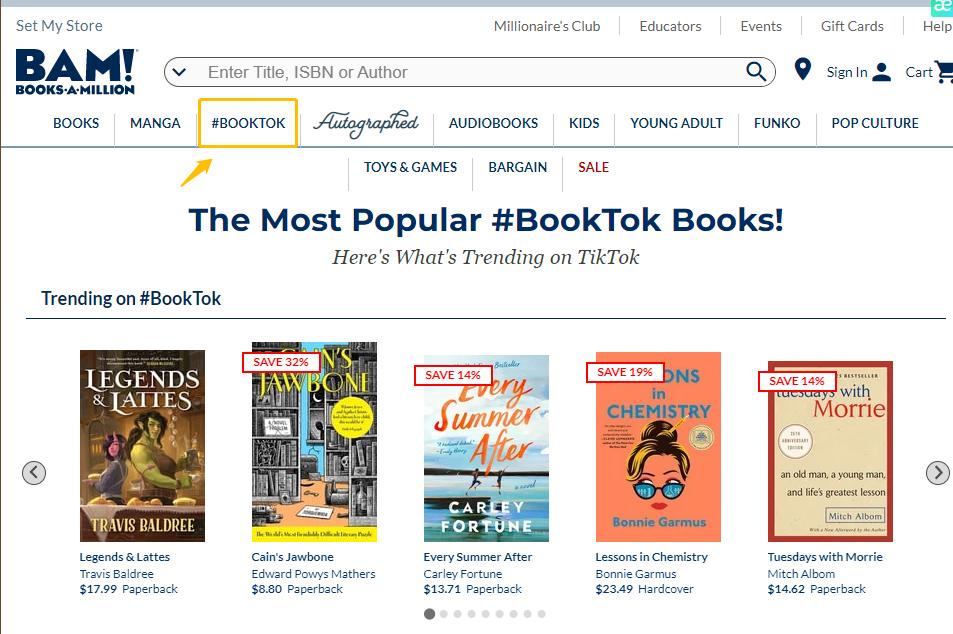
Task: Select the SALE menu item
Action: click(593, 167)
